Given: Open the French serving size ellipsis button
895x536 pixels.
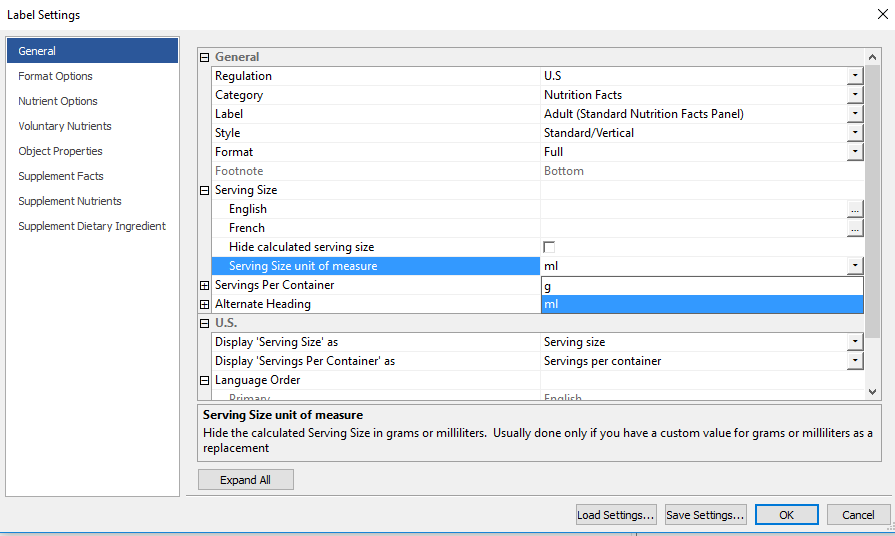Looking at the screenshot, I should [854, 229].
